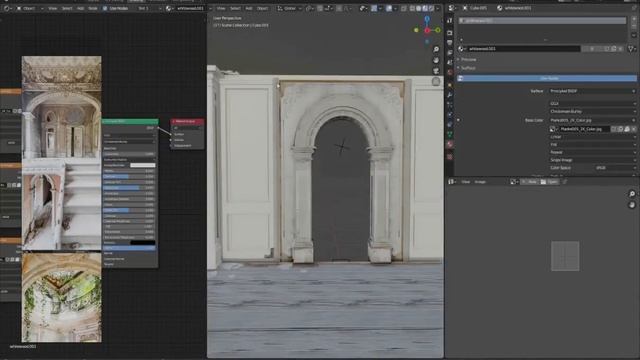The height and width of the screenshot is (360, 640).
Task: Open the World properties tab icon
Action: pyautogui.click(x=450, y=72)
